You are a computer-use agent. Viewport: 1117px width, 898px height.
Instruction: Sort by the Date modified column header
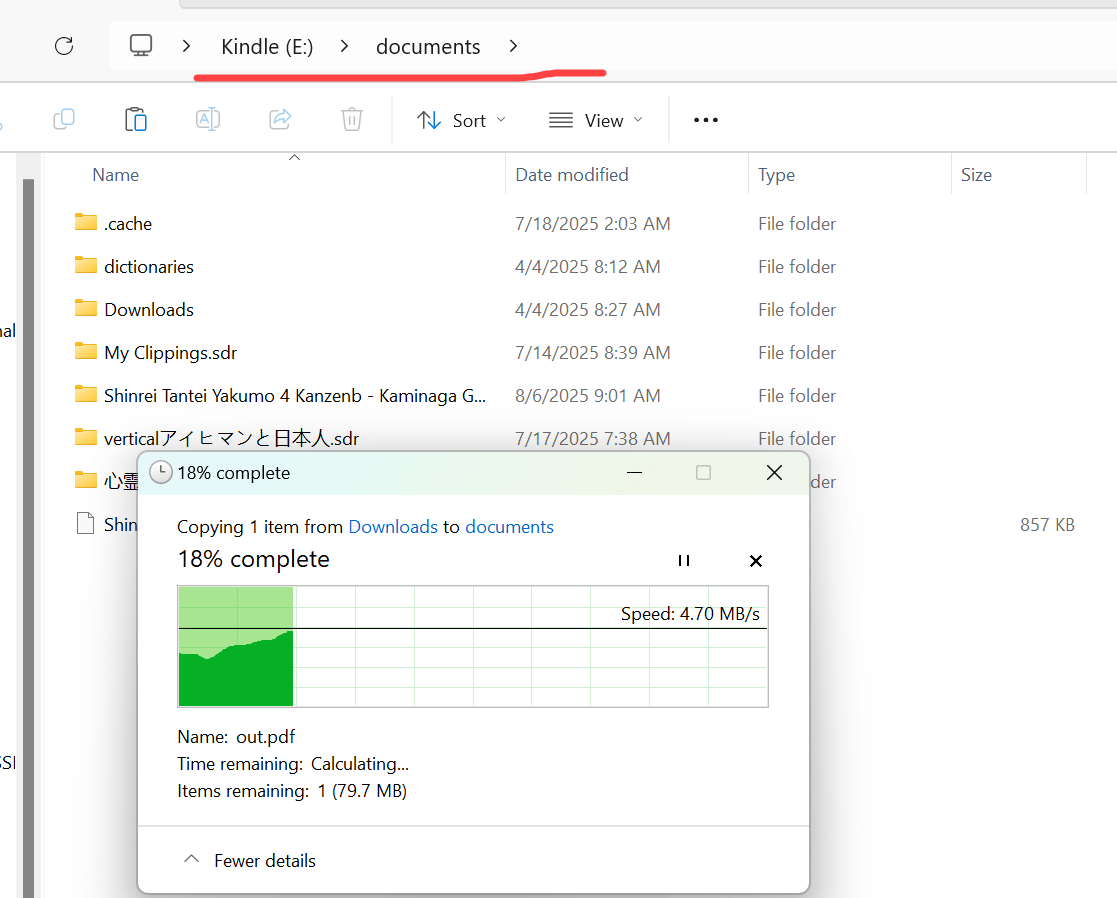click(572, 175)
